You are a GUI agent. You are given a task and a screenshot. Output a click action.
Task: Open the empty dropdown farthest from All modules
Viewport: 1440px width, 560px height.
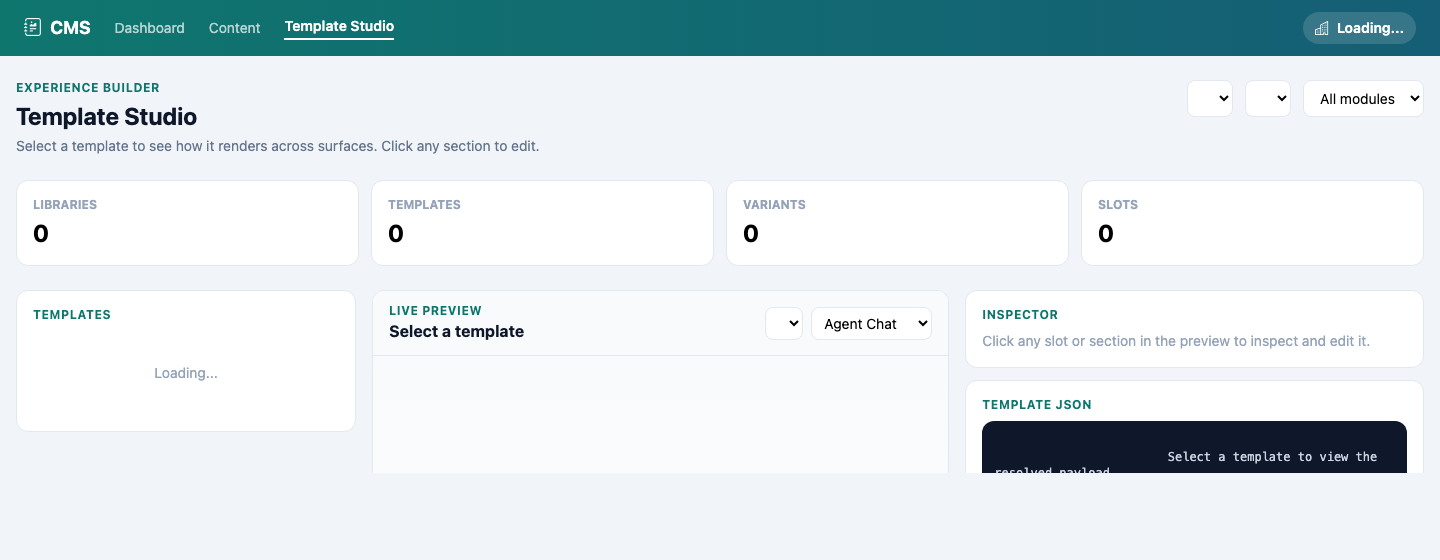click(1210, 99)
